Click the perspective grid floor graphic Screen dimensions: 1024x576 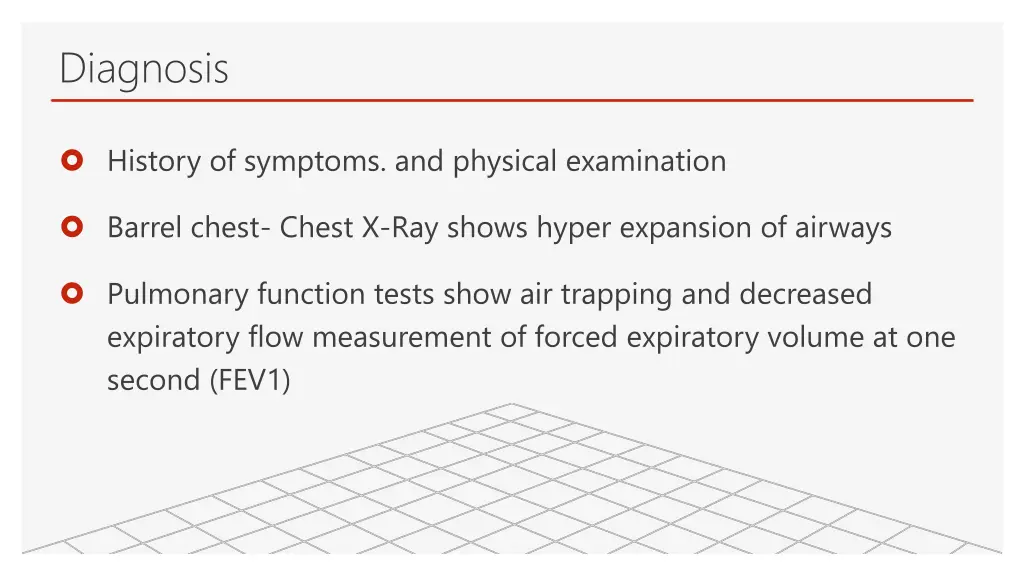[512, 483]
